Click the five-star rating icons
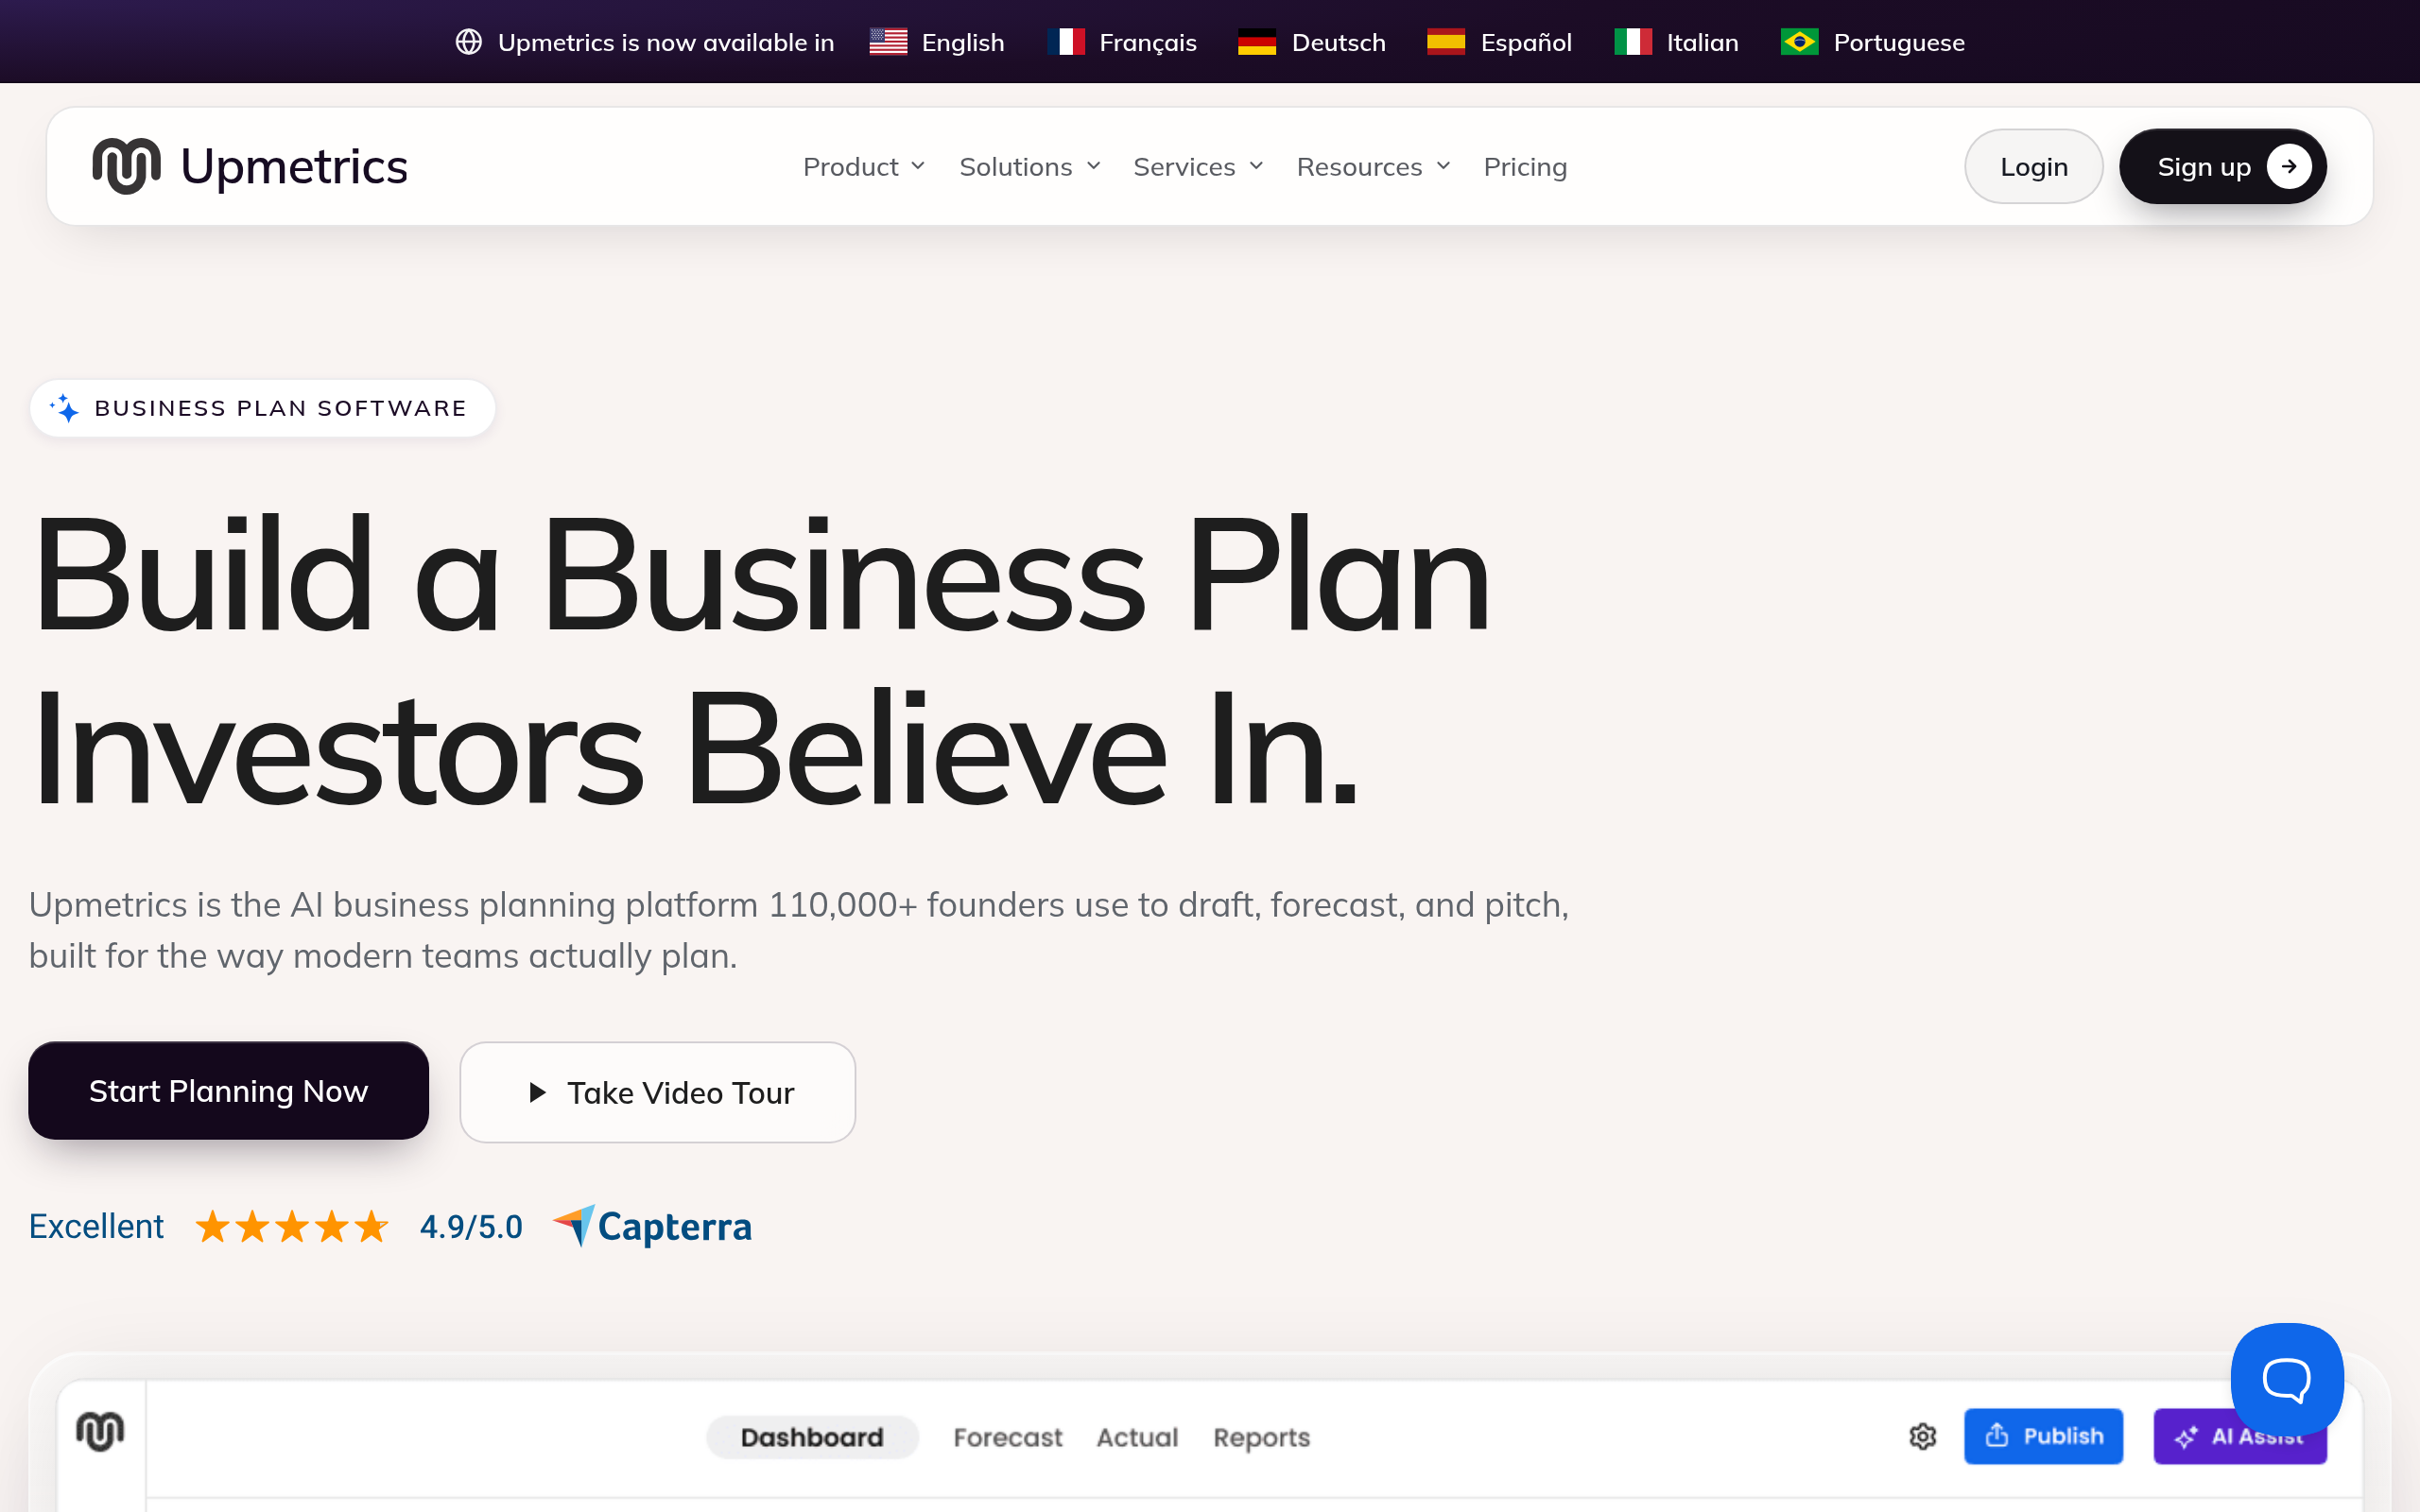Screen dimensions: 2420x1512 291,1226
